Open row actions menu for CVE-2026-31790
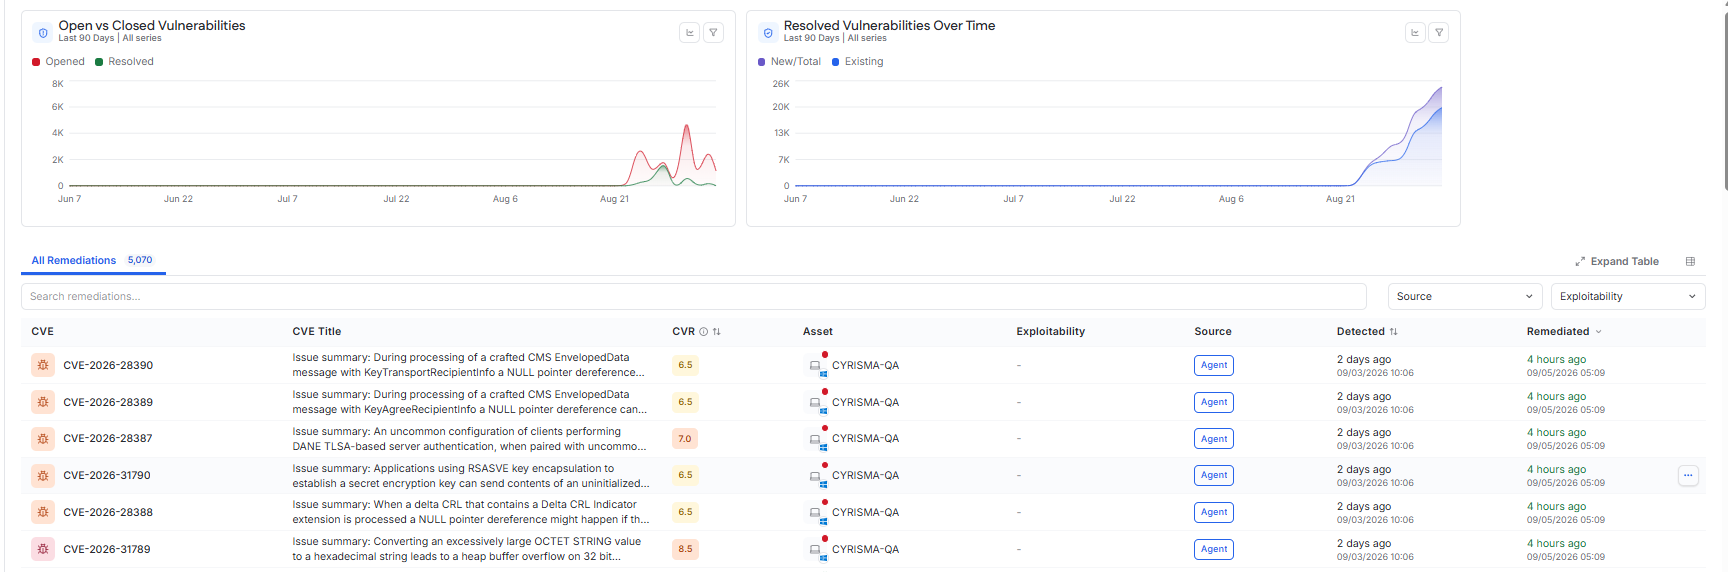 coord(1688,476)
